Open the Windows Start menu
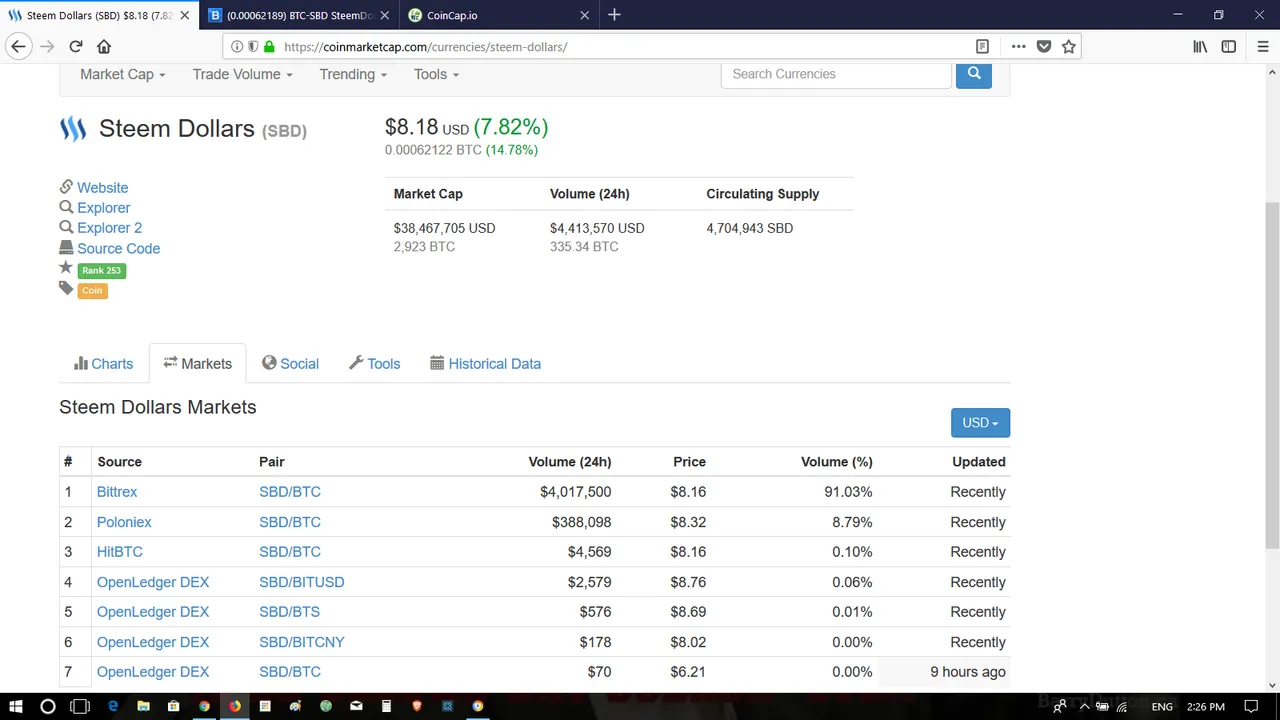Viewport: 1280px width, 720px height. (16, 706)
